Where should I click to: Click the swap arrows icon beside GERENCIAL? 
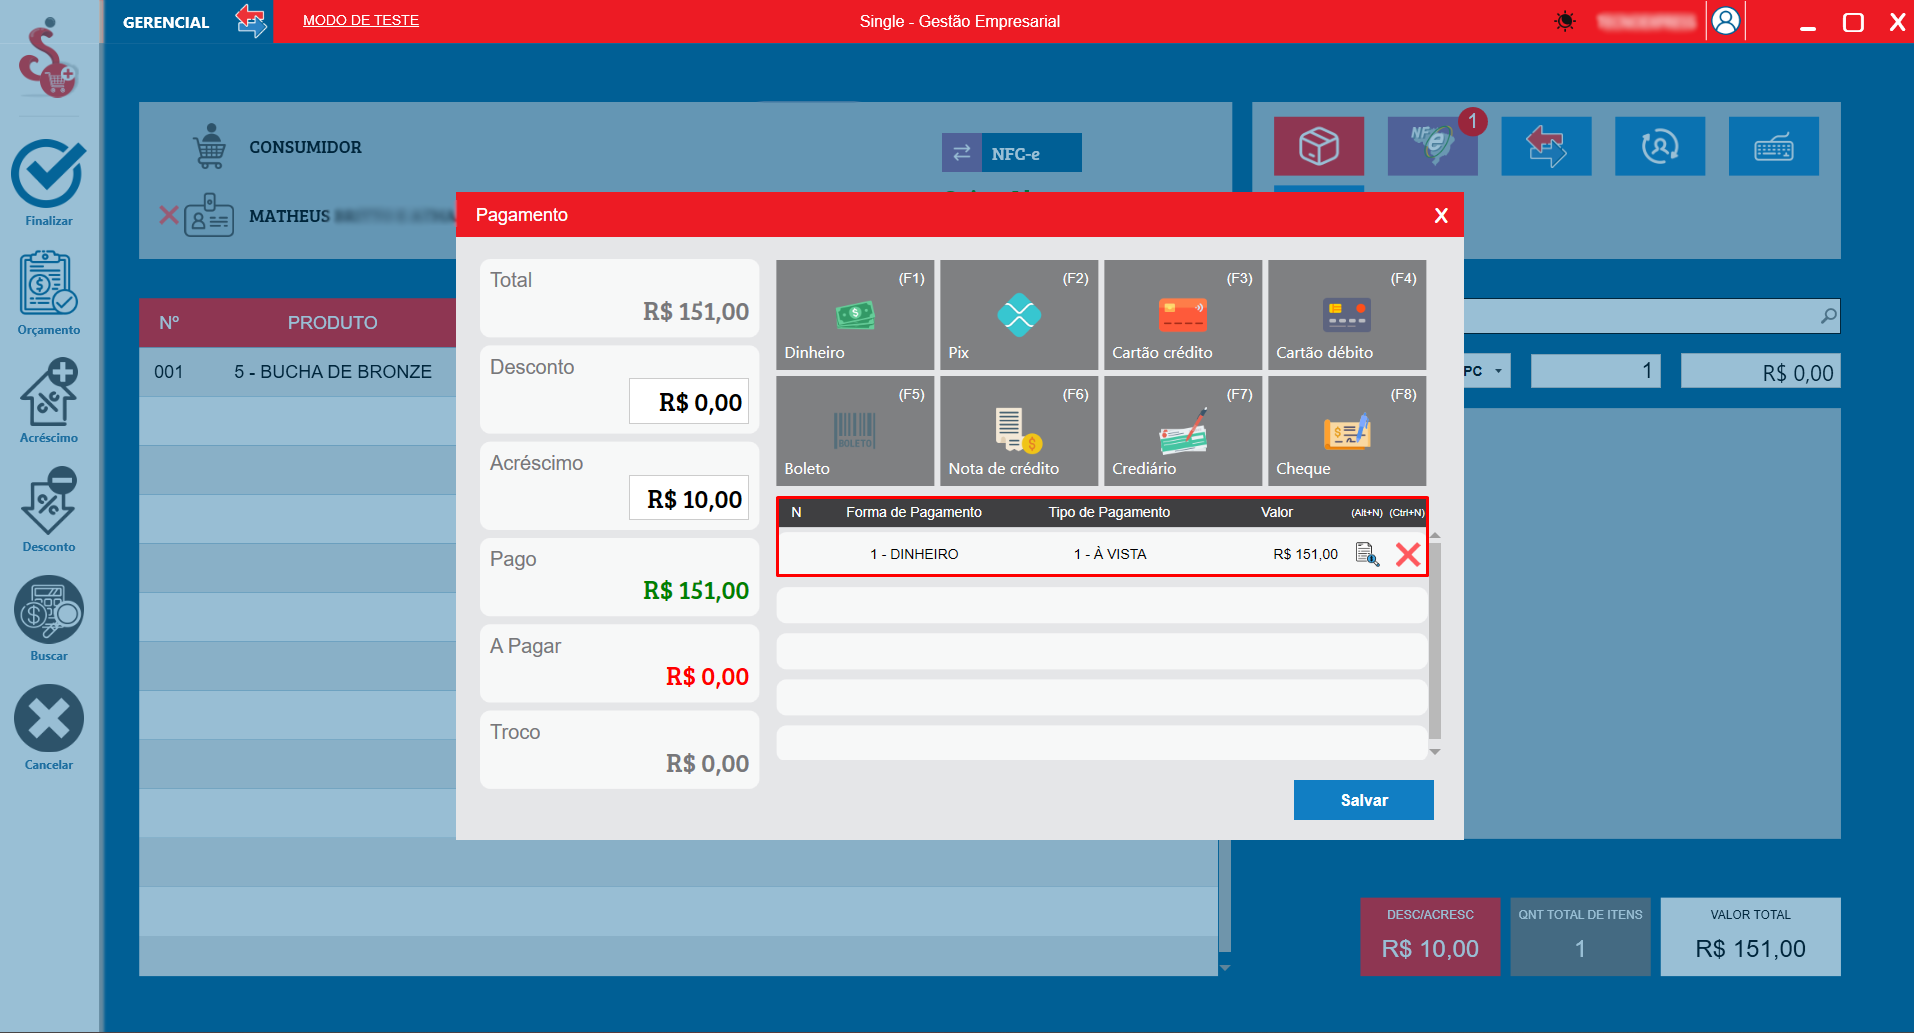tap(251, 21)
